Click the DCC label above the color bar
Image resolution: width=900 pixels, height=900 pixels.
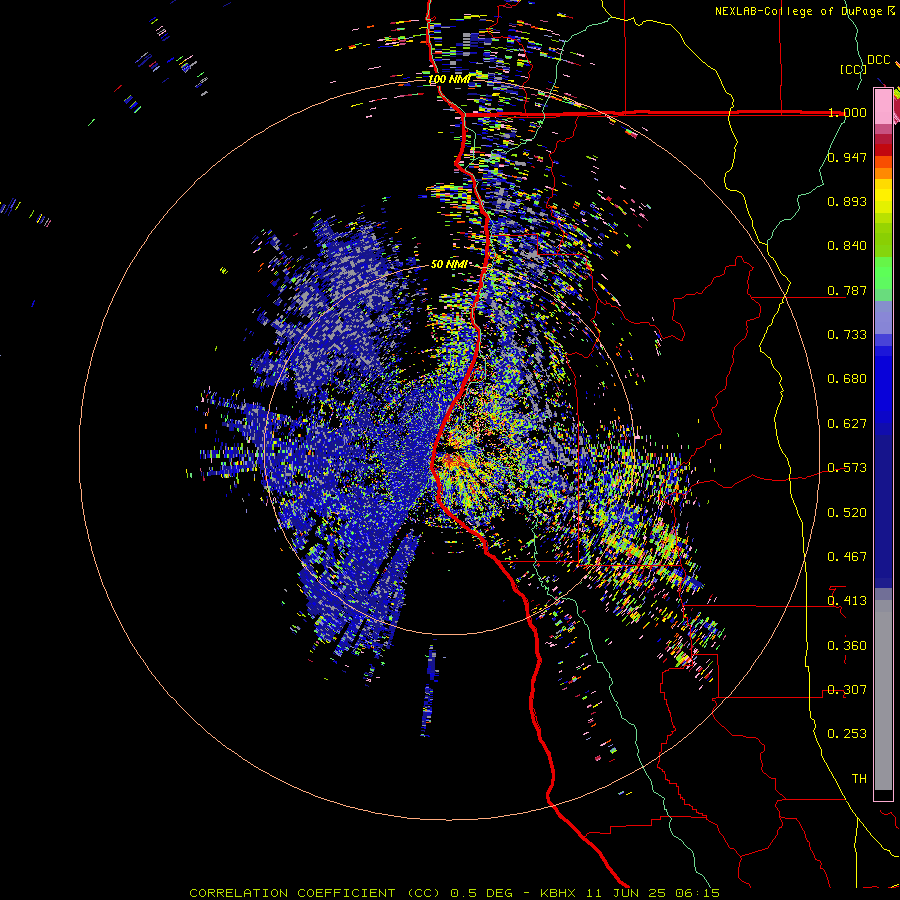878,60
